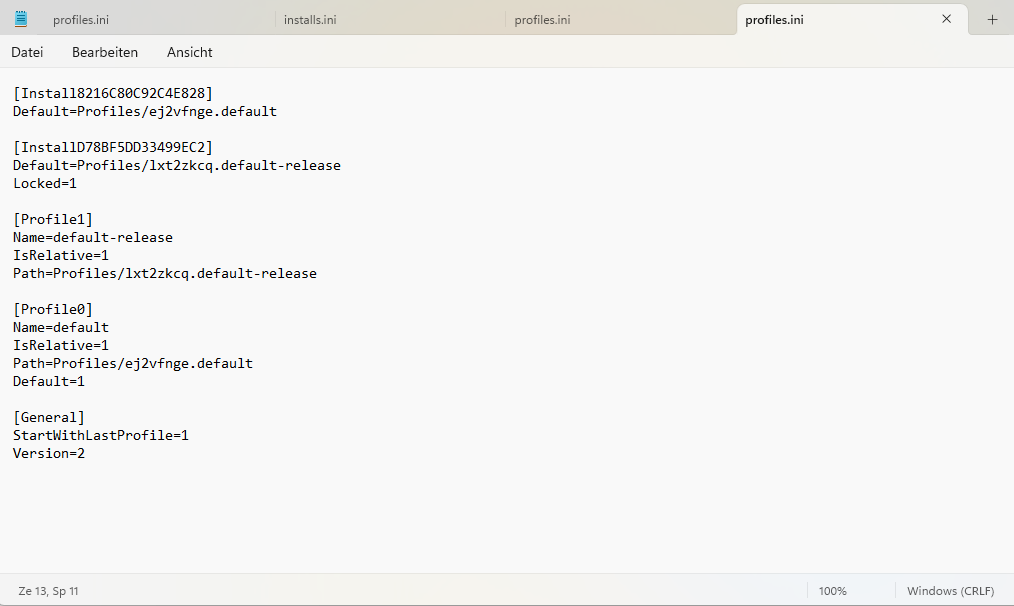This screenshot has height=606, width=1014.
Task: Click the Notepad app icon in title bar
Action: 21,19
